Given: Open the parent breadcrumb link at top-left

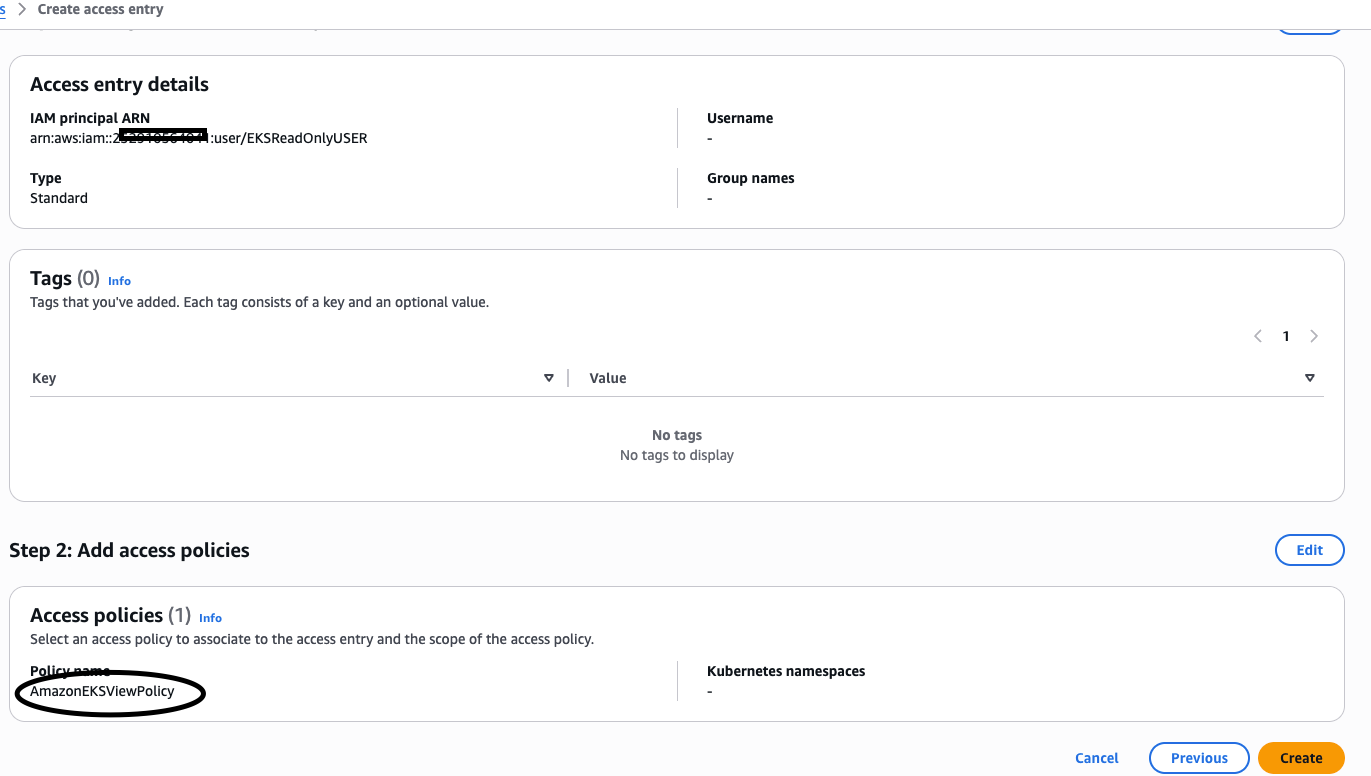Looking at the screenshot, I should point(3,9).
